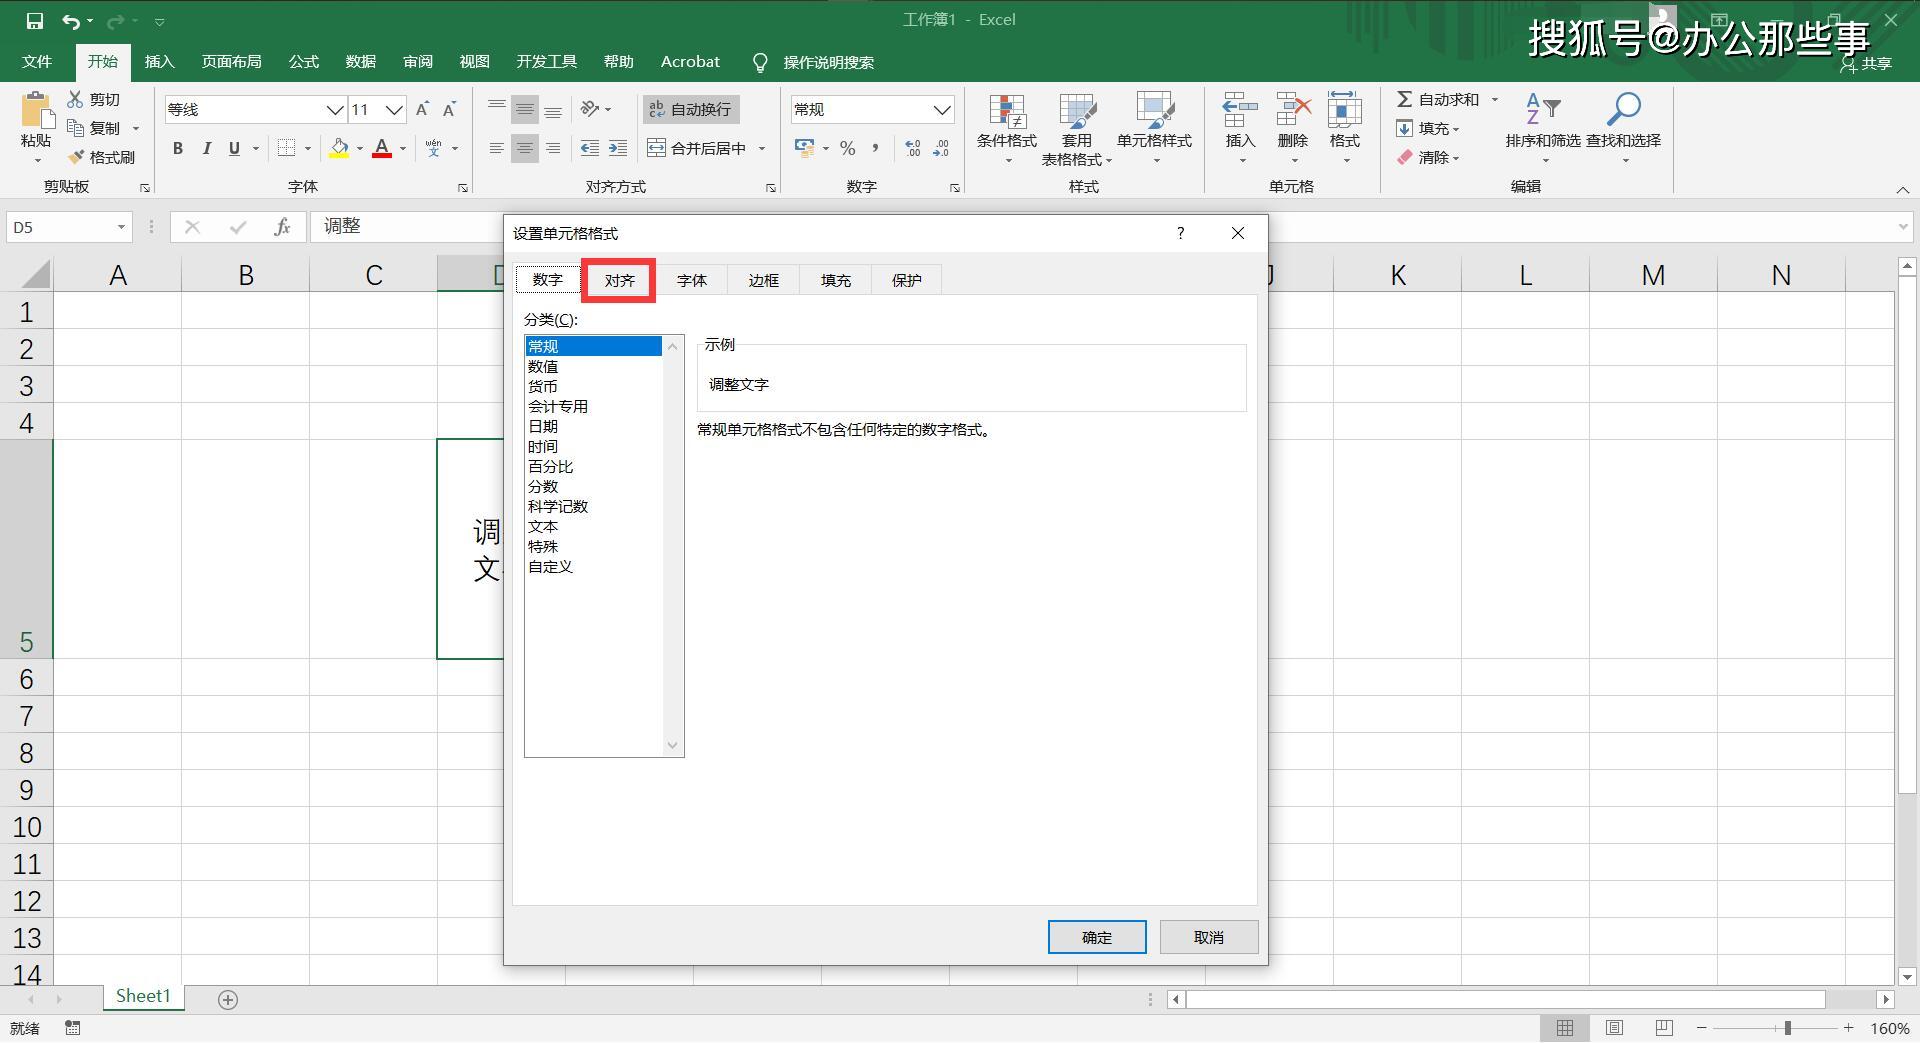Viewport: 1920px width, 1043px height.
Task: Click the Underline formatting icon
Action: click(234, 148)
